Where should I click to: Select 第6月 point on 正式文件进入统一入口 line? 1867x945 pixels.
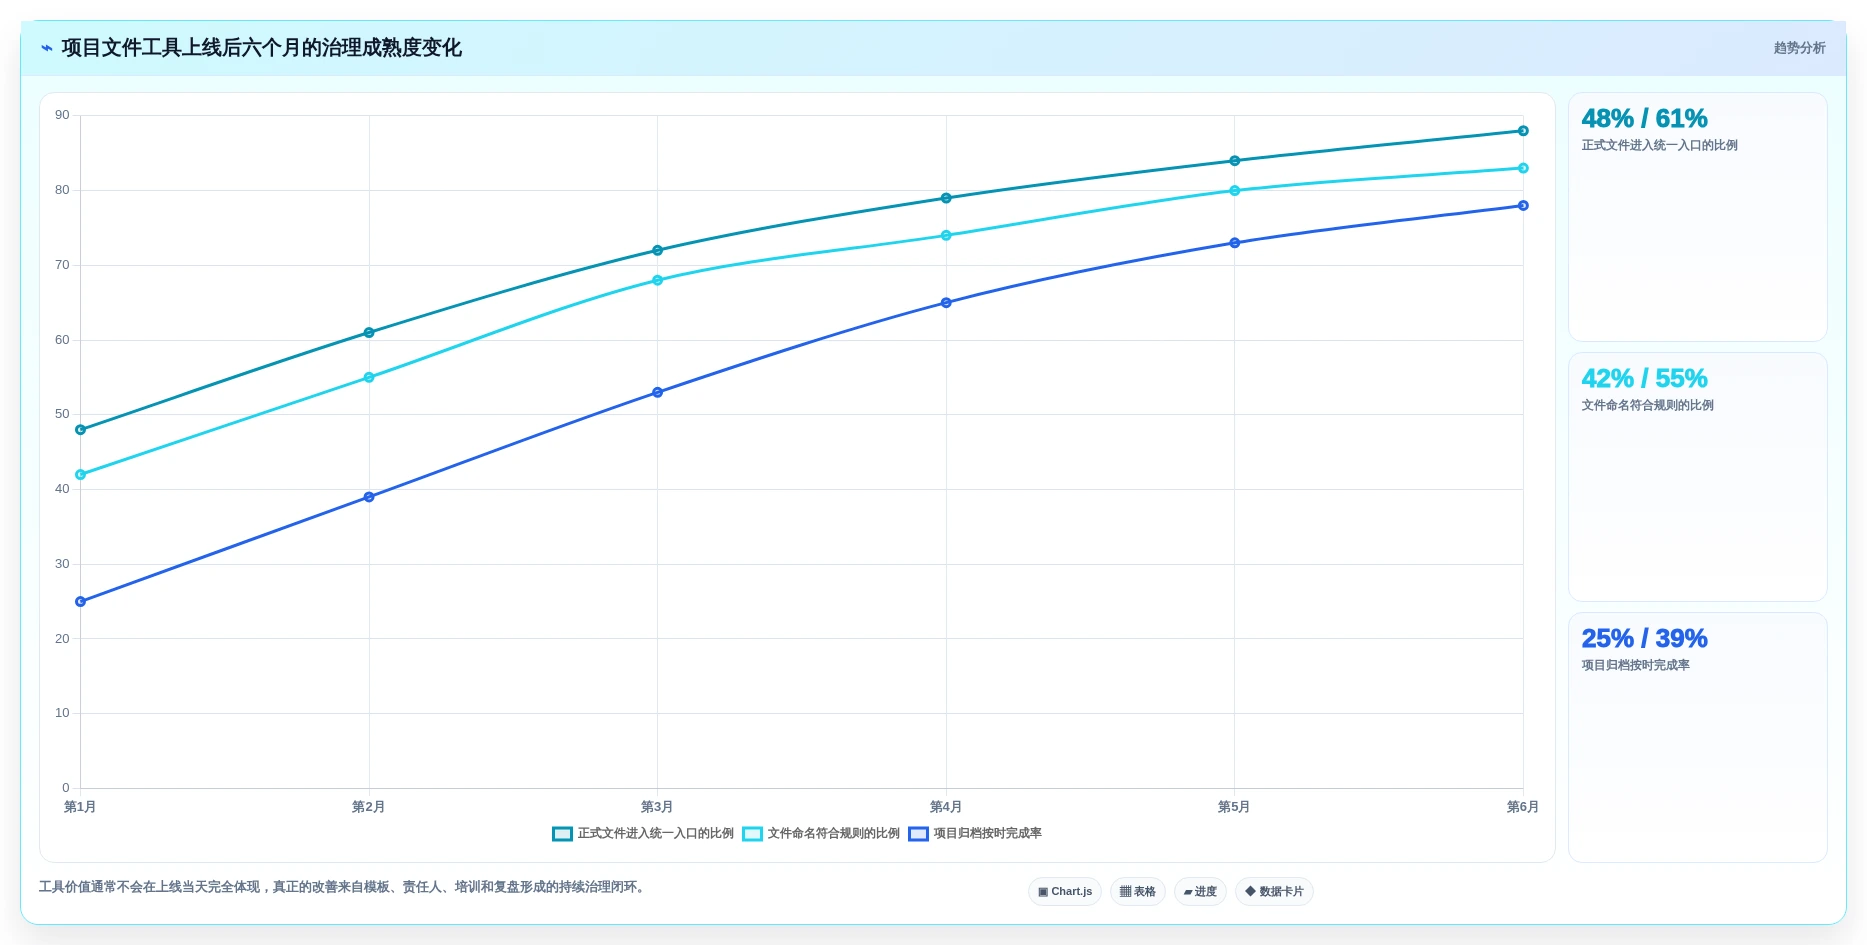click(1523, 131)
